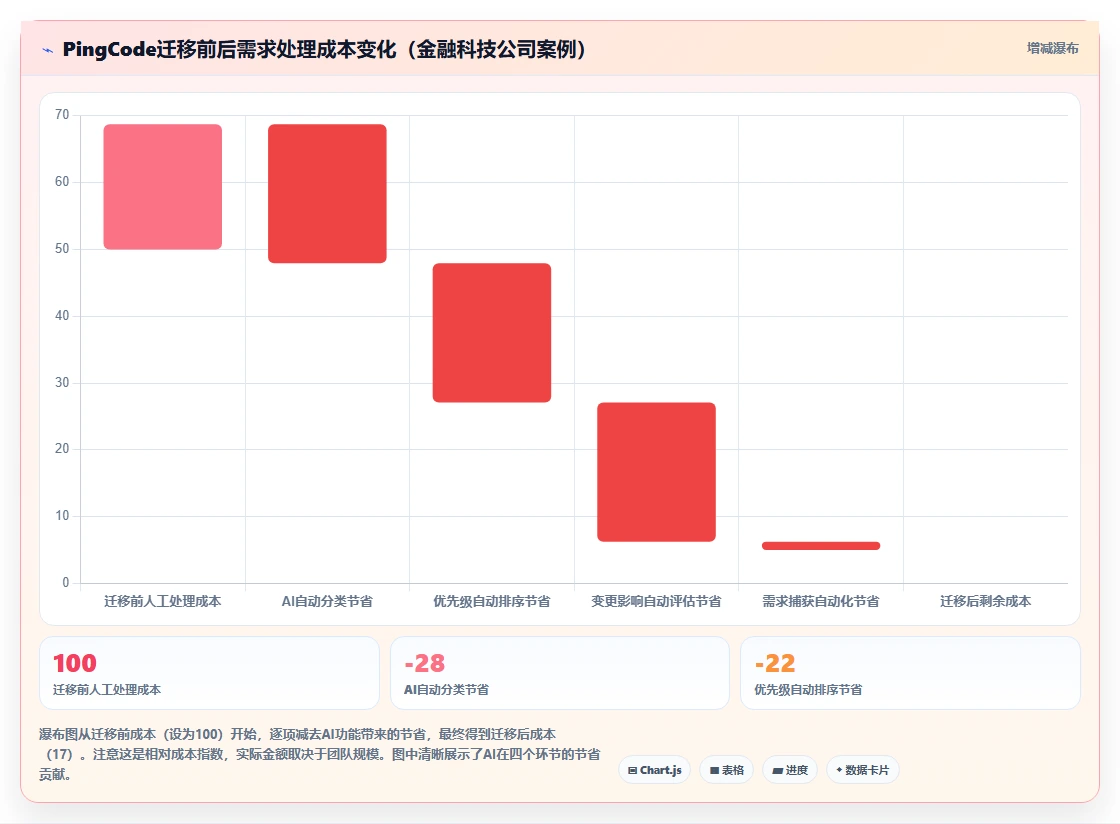Screen dimensions: 1120x824
Task: Click the 表格 tag chip
Action: pyautogui.click(x=726, y=770)
